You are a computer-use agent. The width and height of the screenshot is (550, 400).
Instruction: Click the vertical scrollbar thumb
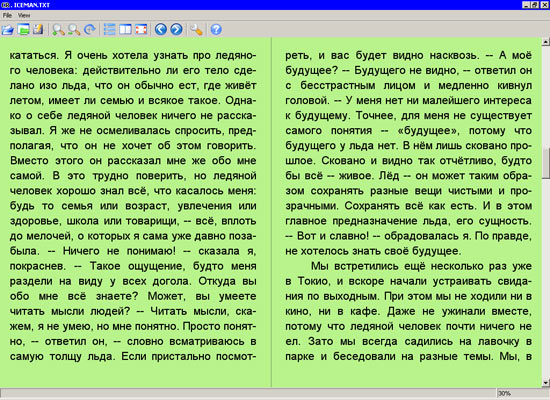545,164
